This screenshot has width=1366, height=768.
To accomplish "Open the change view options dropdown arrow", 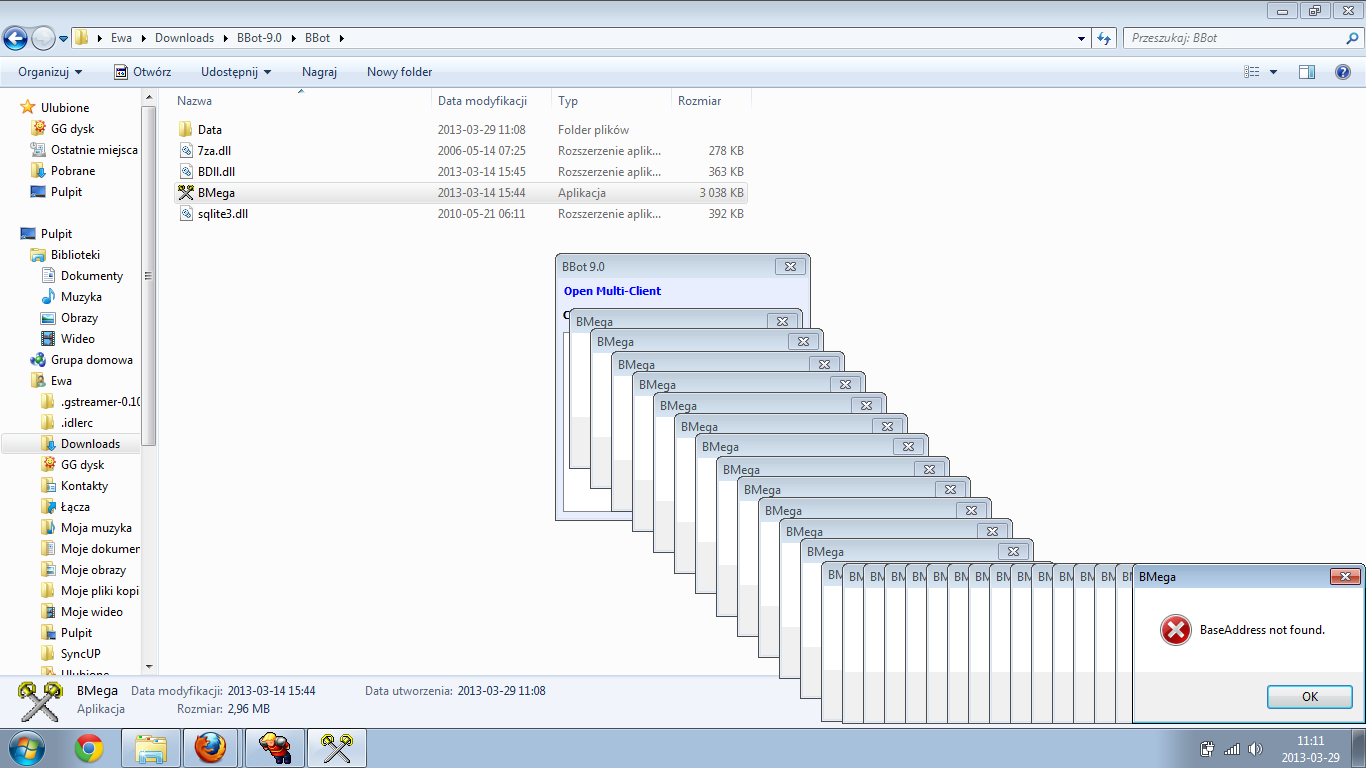I will click(1273, 72).
